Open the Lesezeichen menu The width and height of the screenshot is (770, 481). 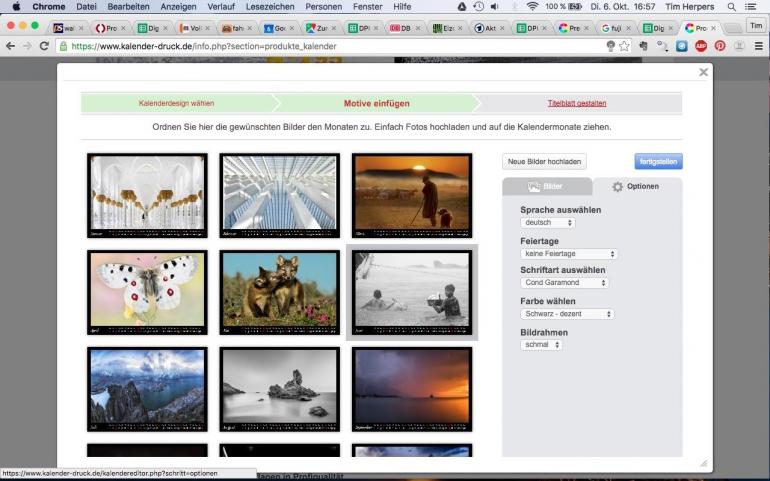coord(270,6)
